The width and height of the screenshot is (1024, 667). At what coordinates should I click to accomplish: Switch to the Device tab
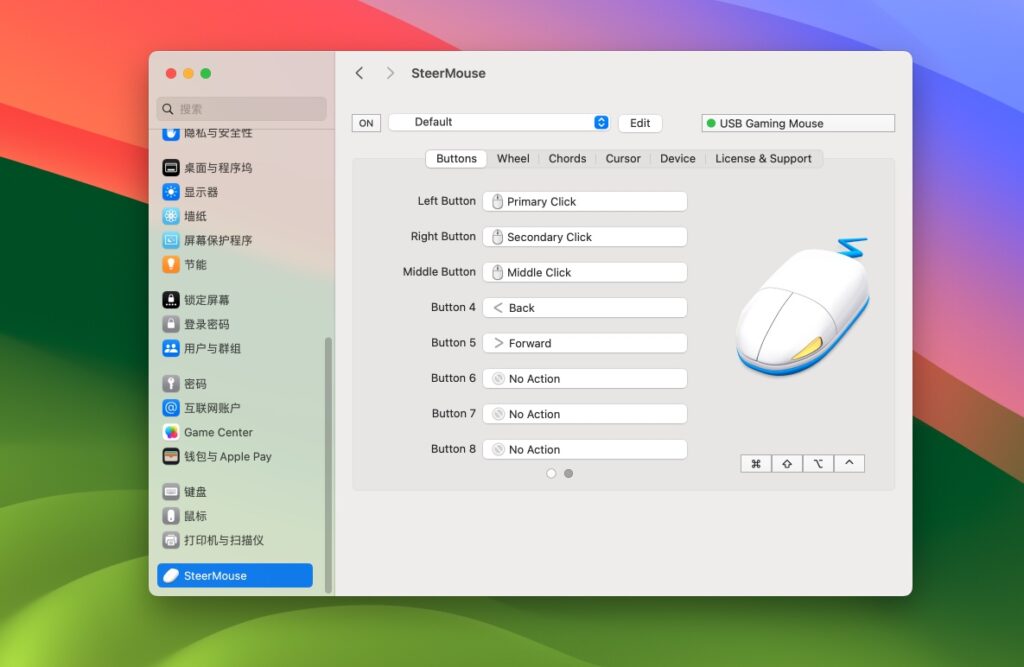678,158
